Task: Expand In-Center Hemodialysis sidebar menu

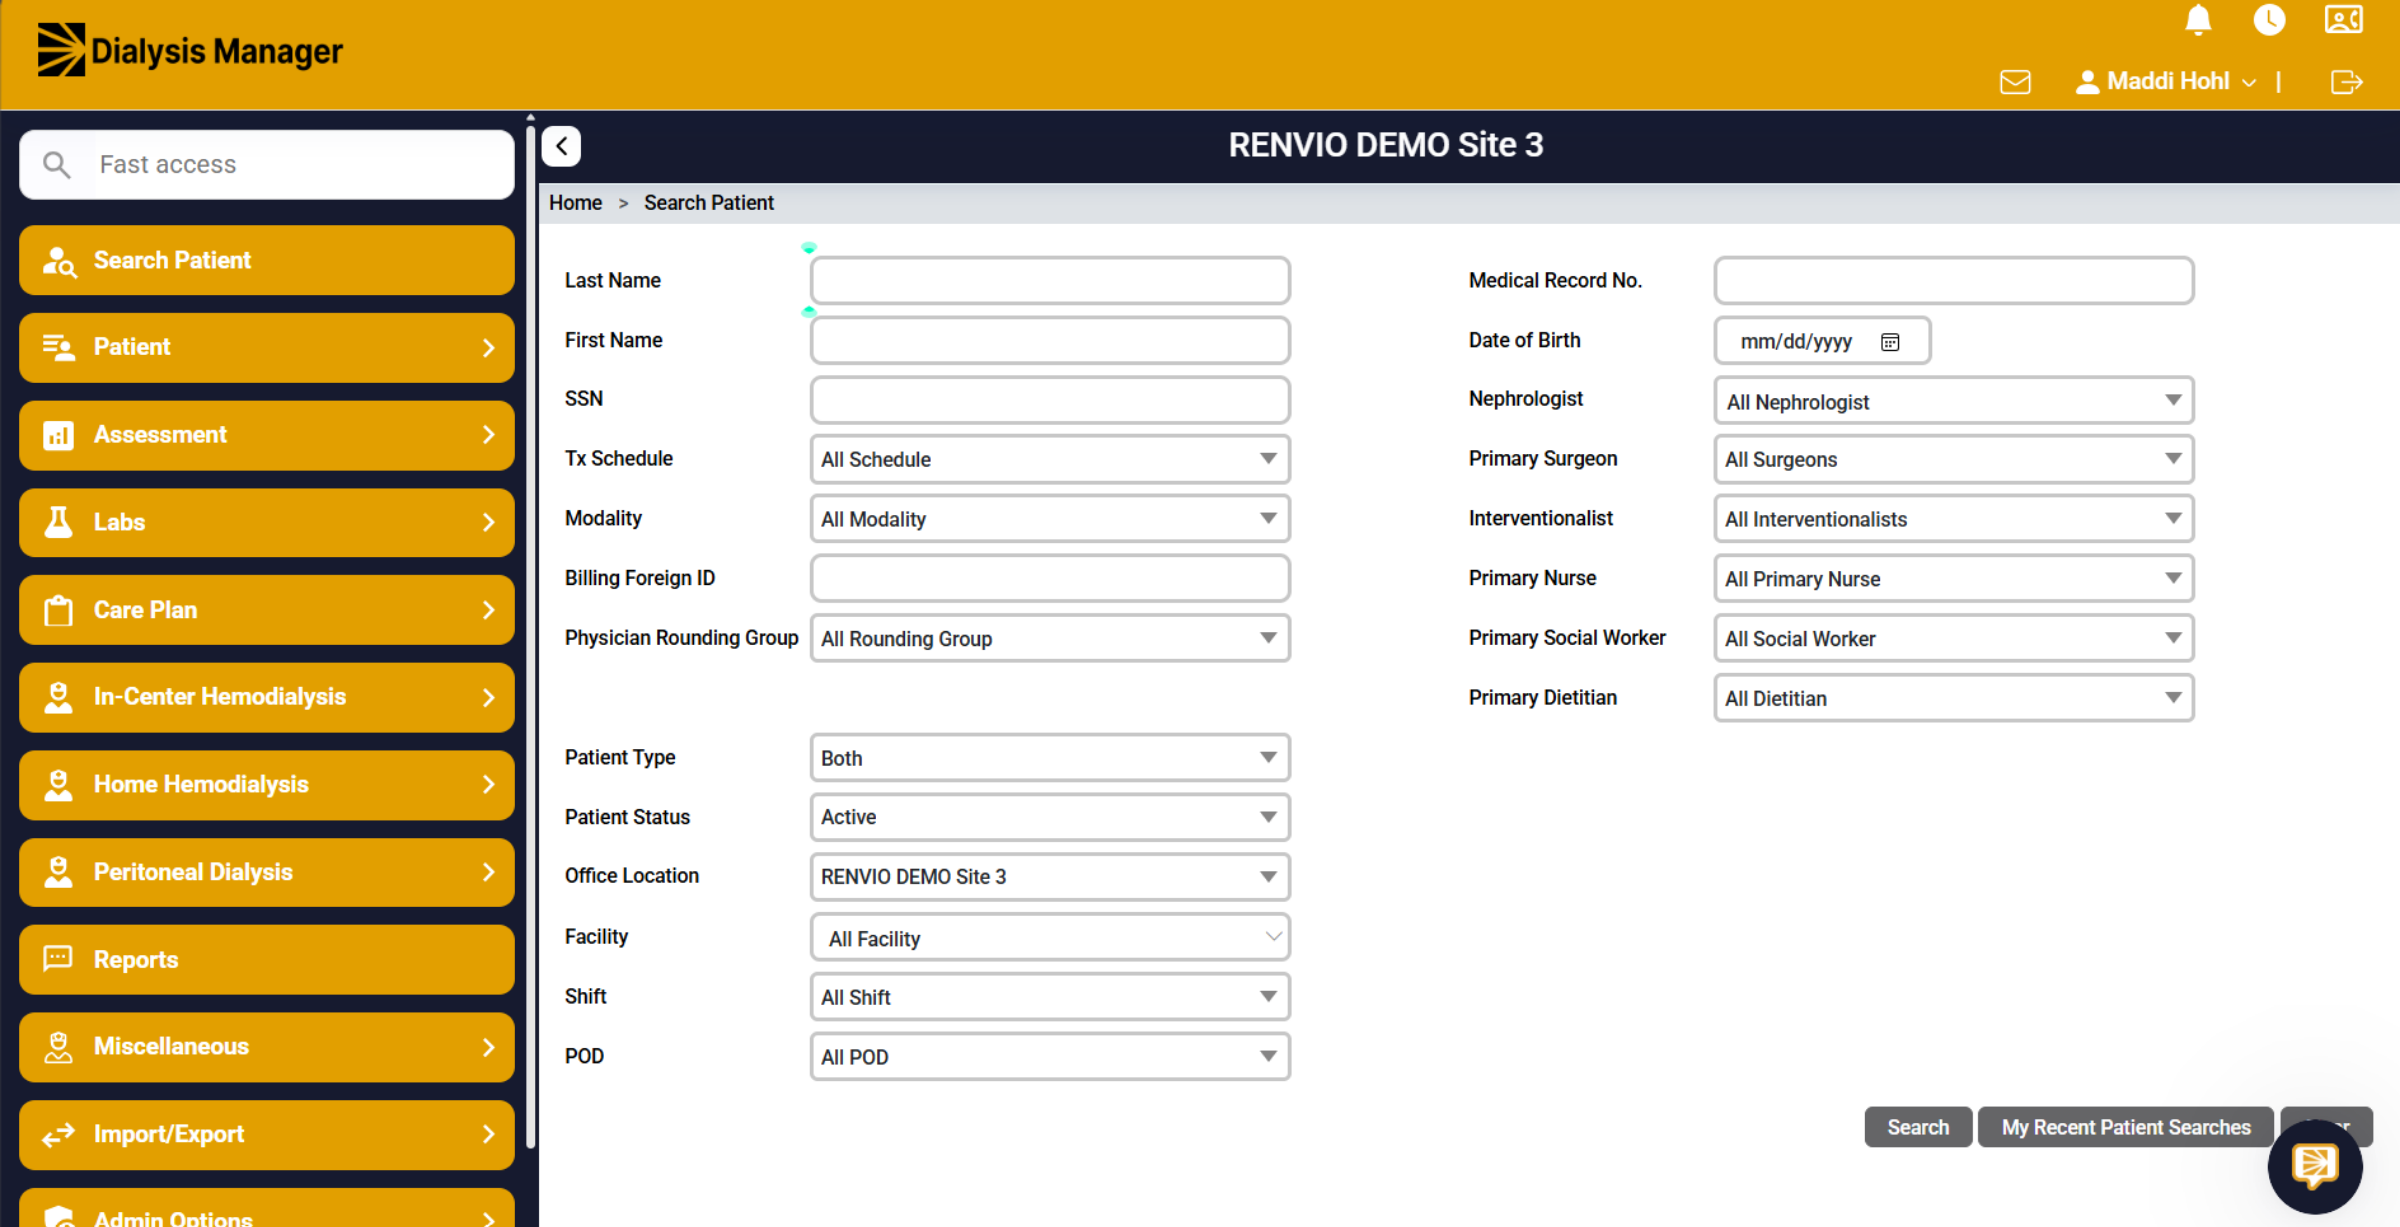Action: coord(267,697)
